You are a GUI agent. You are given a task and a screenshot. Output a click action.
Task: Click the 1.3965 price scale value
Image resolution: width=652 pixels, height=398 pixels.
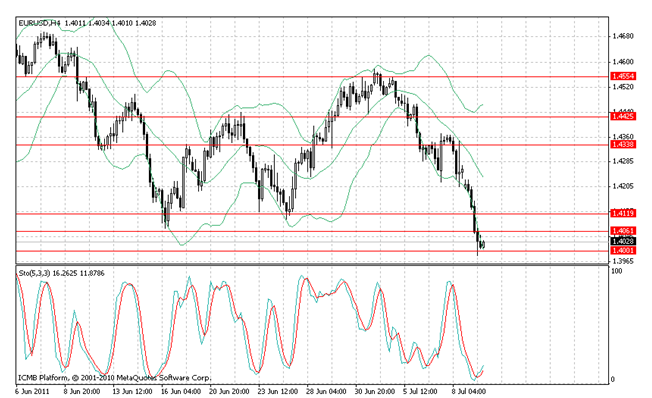pyautogui.click(x=623, y=261)
